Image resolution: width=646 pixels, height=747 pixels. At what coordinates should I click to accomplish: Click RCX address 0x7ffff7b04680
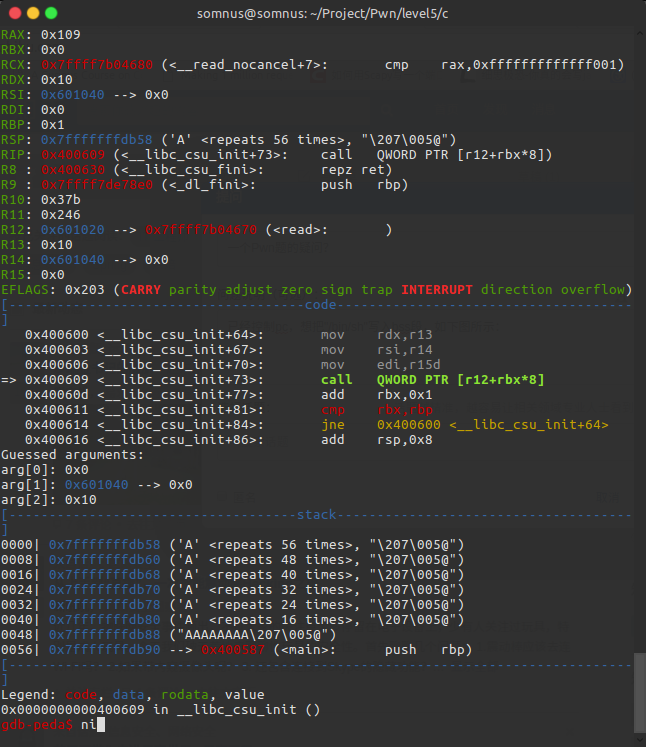pos(97,65)
